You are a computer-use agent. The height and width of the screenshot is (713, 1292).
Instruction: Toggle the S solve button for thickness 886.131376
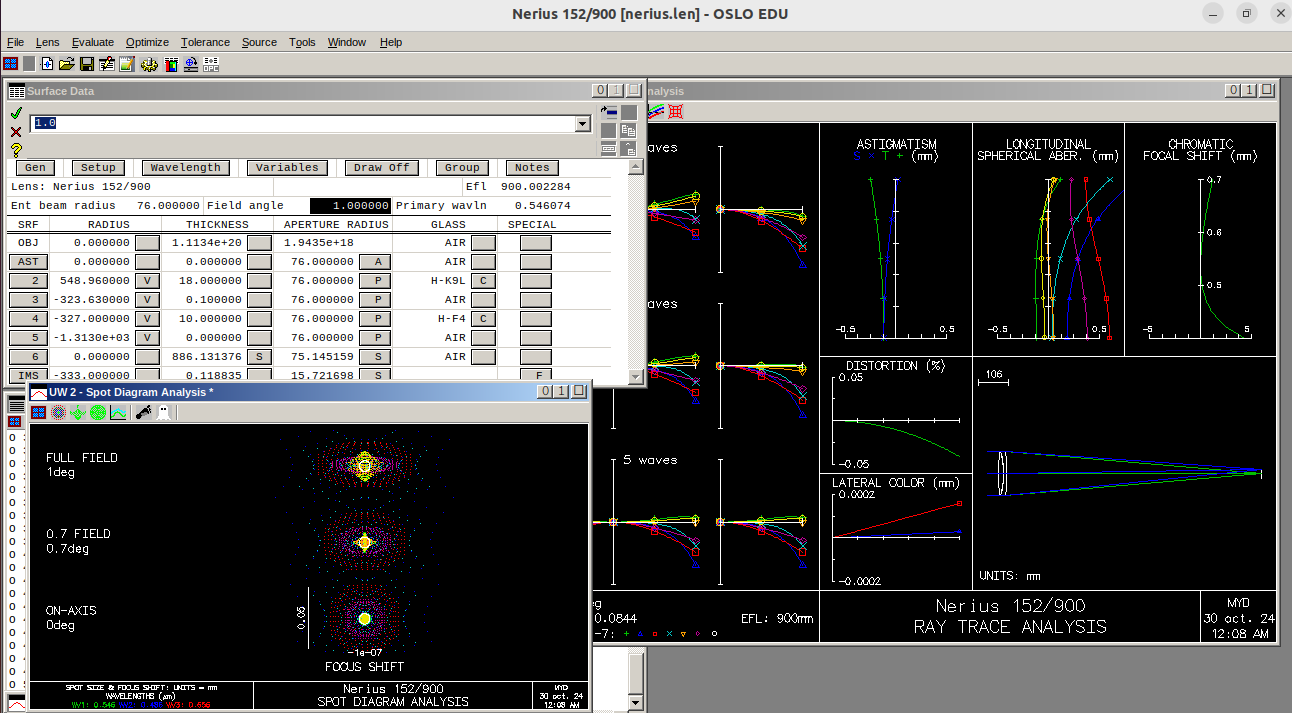[259, 357]
